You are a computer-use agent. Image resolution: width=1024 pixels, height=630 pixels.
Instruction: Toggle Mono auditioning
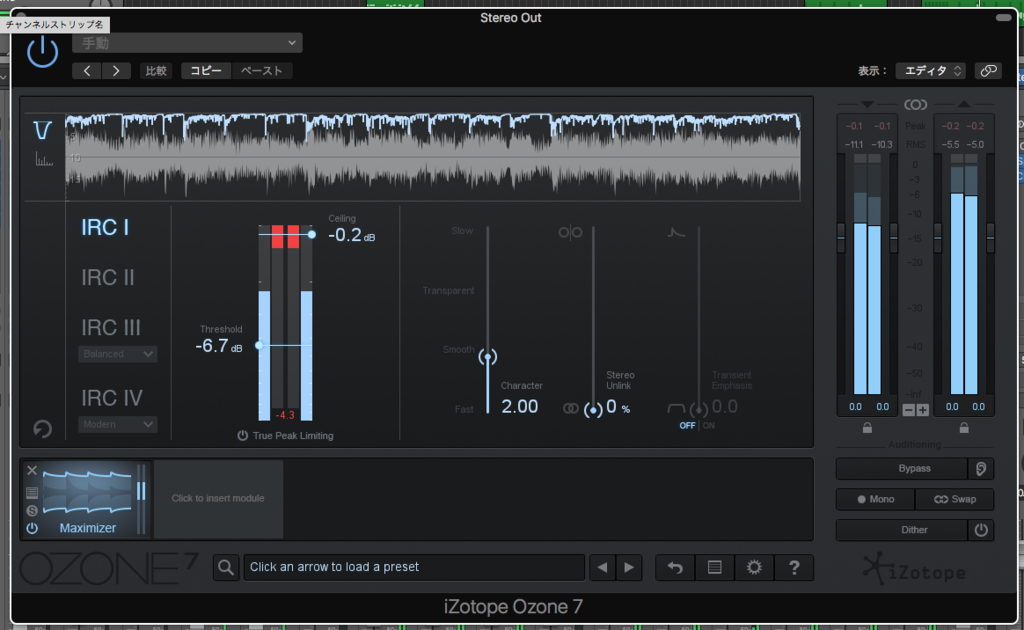tap(875, 499)
